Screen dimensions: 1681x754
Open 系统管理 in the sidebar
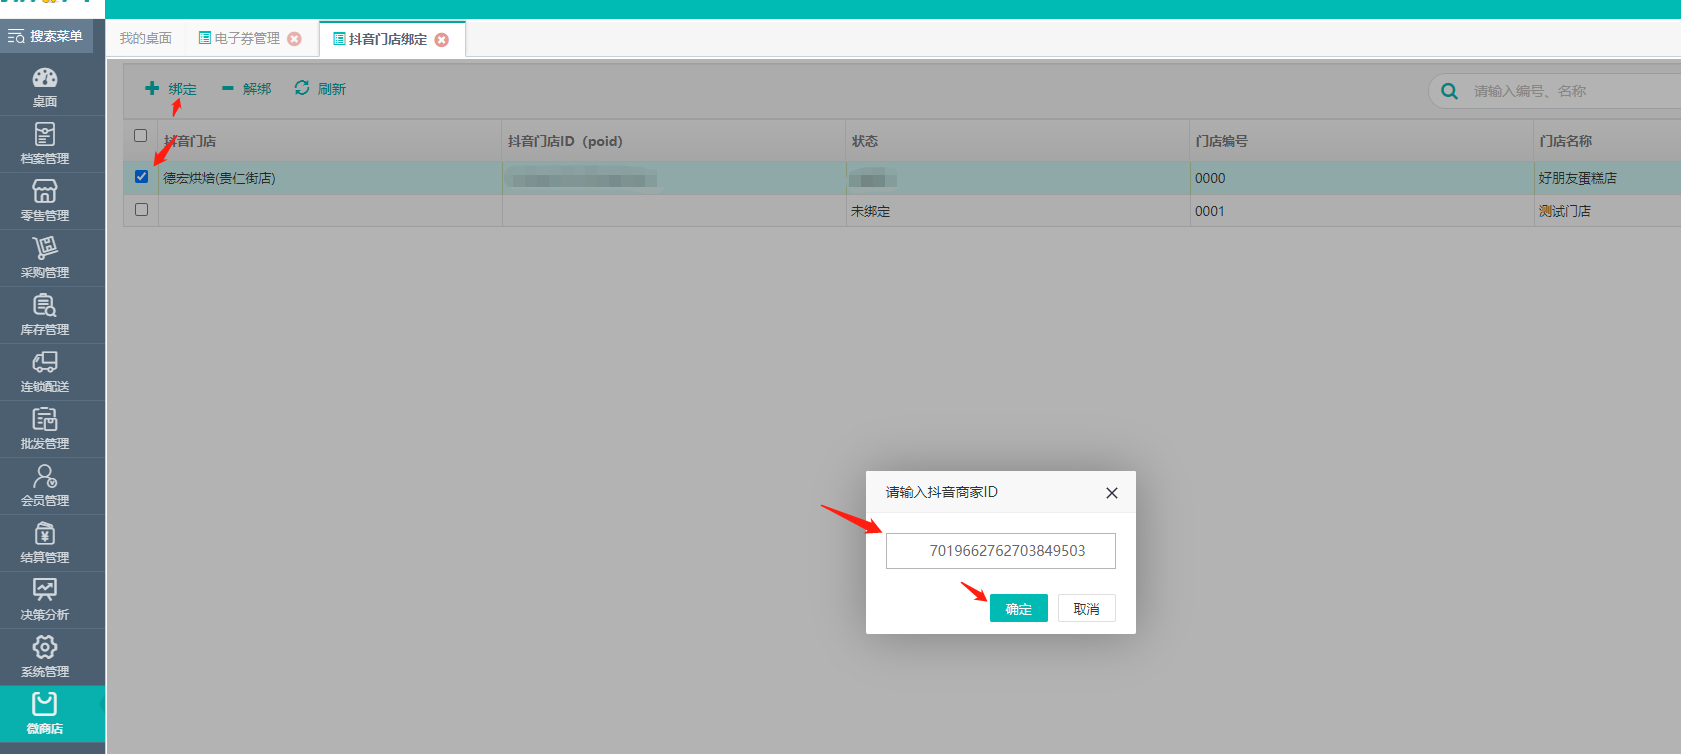(45, 657)
